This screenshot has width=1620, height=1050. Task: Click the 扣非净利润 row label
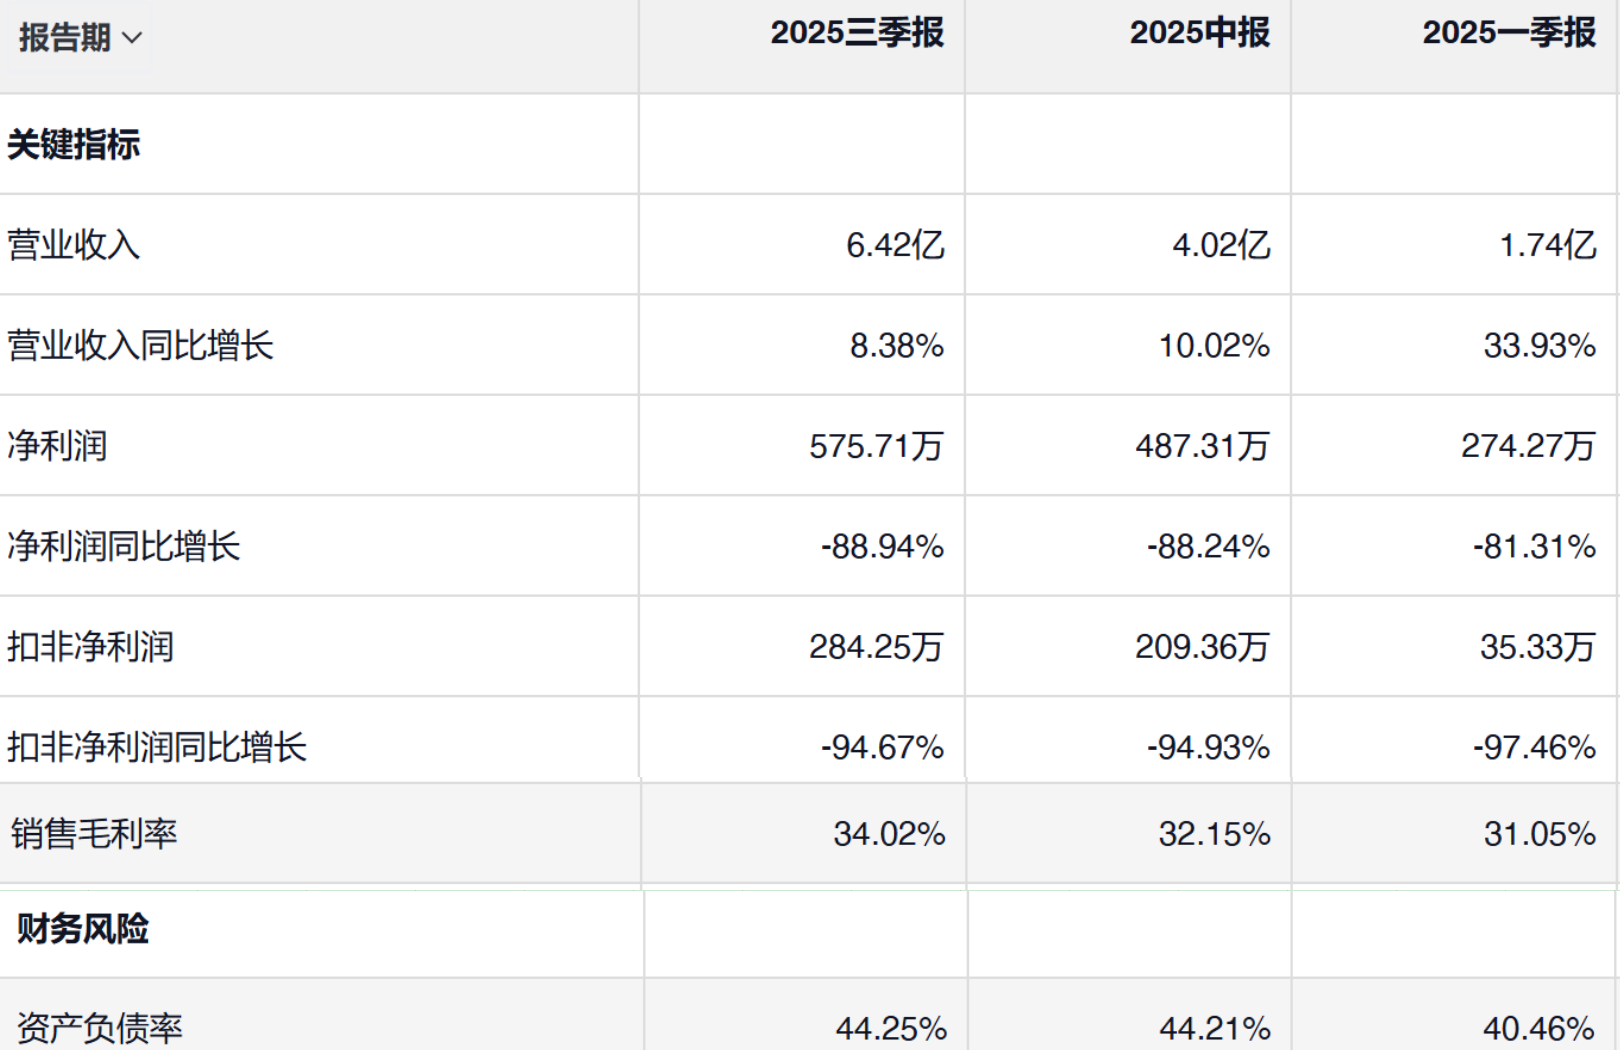[90, 647]
